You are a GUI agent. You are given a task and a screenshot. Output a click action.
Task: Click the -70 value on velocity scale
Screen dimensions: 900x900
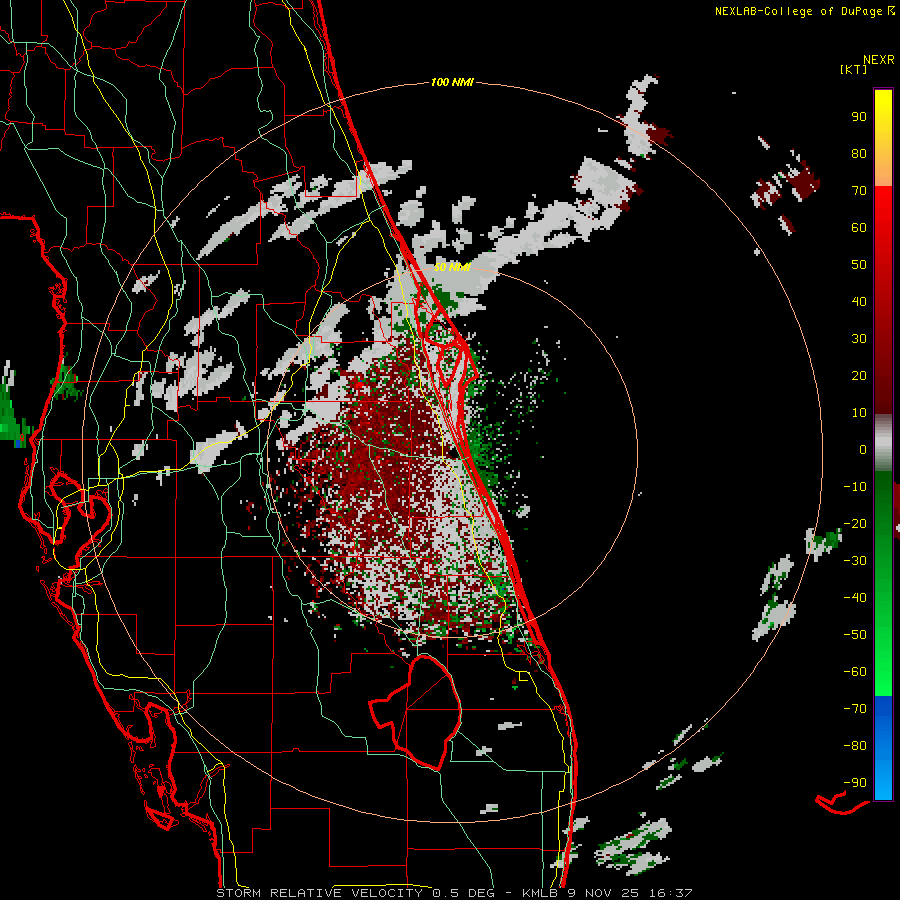point(855,709)
